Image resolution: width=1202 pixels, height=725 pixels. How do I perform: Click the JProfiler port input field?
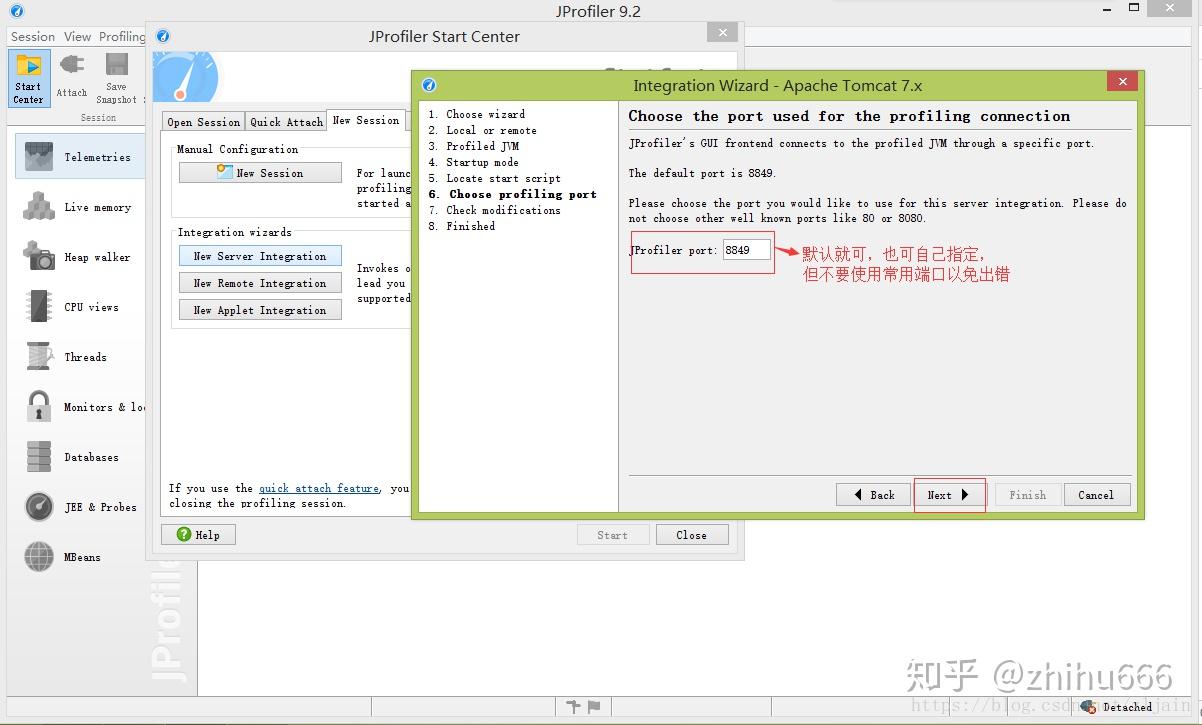pos(745,250)
